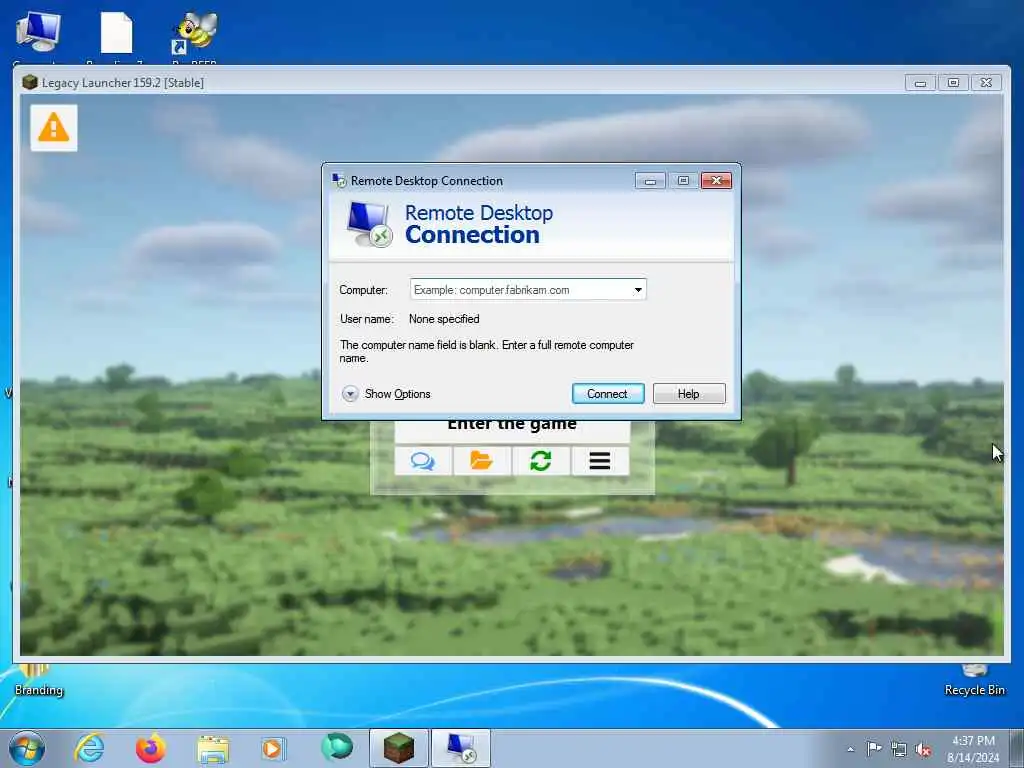This screenshot has width=1024, height=768.
Task: Click the network tray icon
Action: (x=899, y=750)
